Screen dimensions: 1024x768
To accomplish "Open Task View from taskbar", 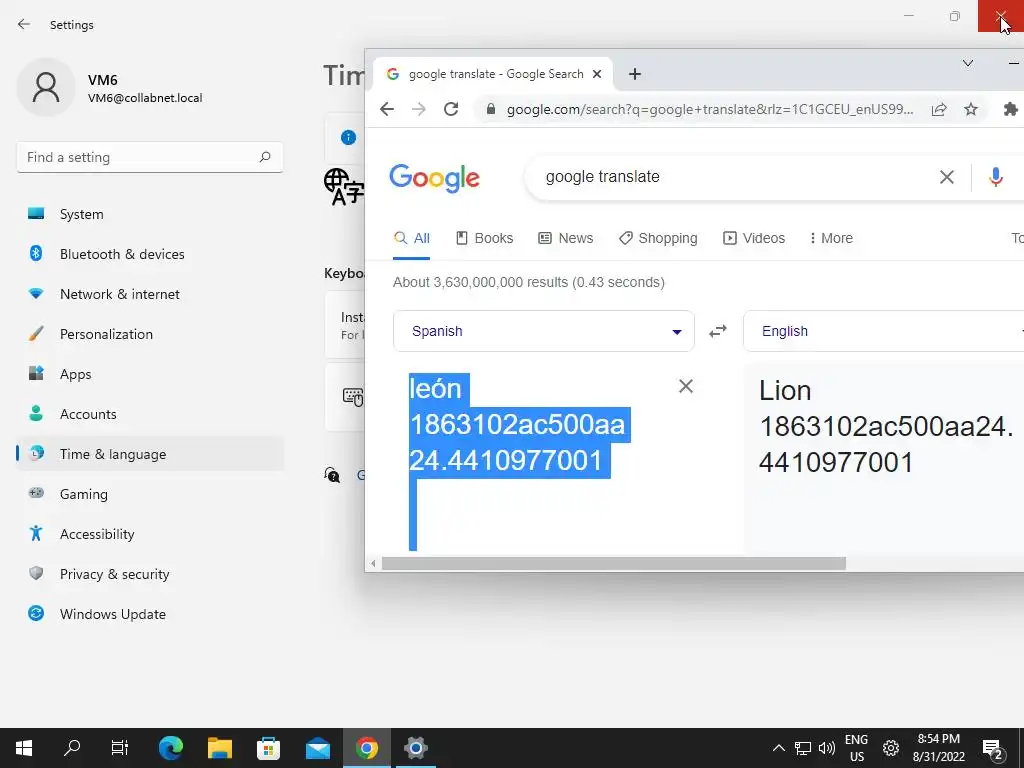I will click(x=120, y=748).
